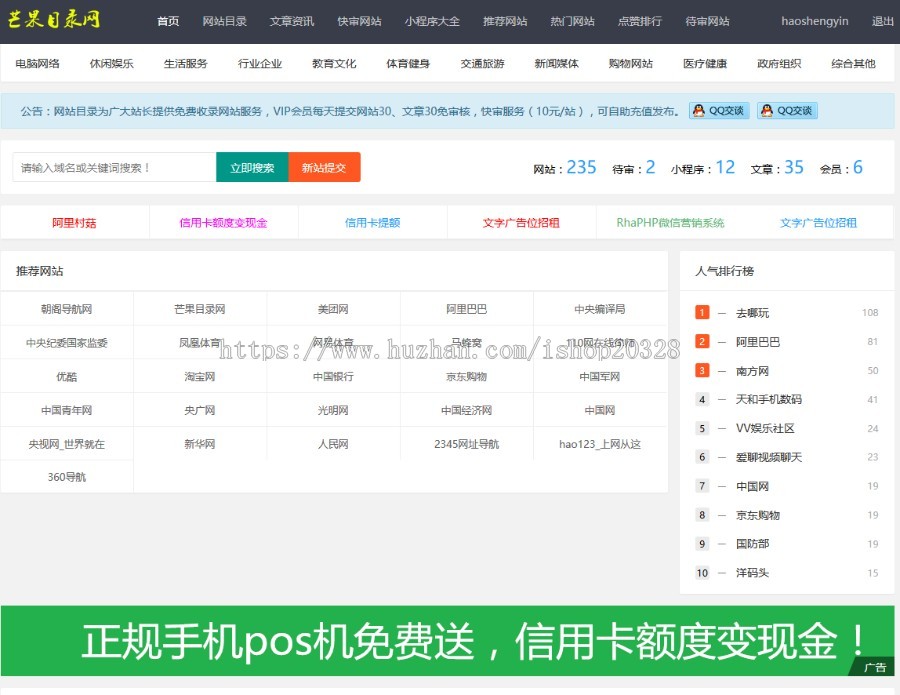900x695 pixels.
Task: Click the rank 1 badge beside 去哪玩
Action: click(x=702, y=312)
